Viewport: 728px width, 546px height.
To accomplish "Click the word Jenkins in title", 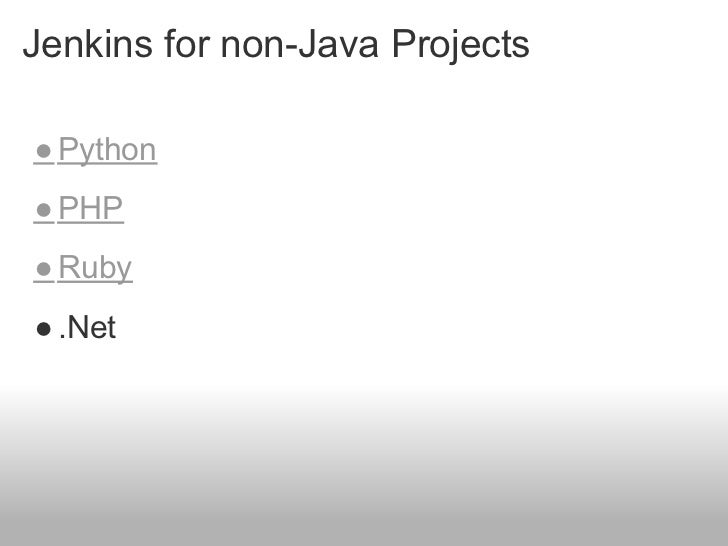I will pos(82,44).
